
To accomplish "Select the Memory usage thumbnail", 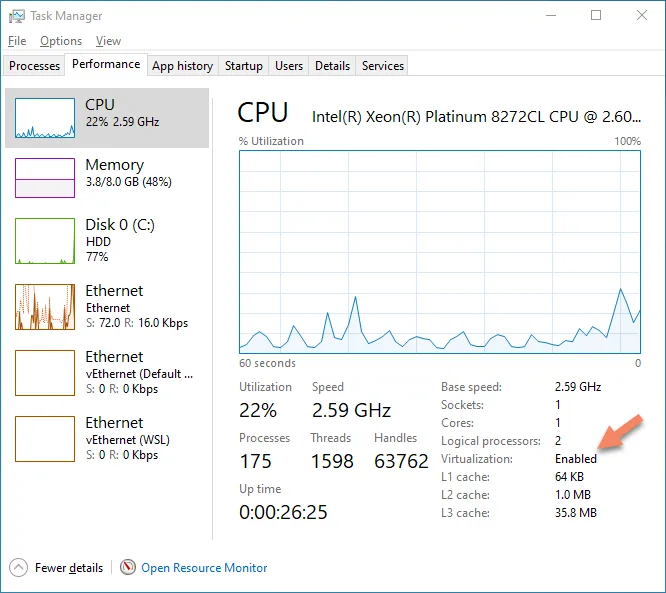I will click(x=45, y=178).
